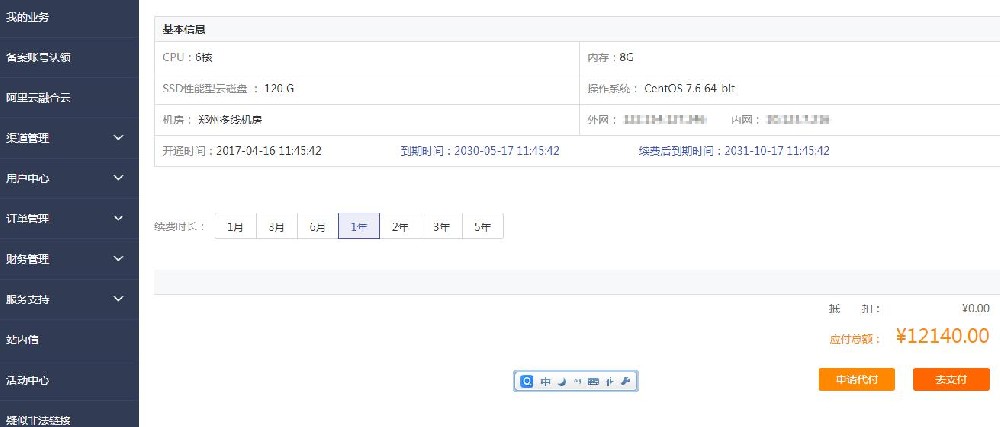
Task: Click the skin icon beside the wrench
Action: 610,381
